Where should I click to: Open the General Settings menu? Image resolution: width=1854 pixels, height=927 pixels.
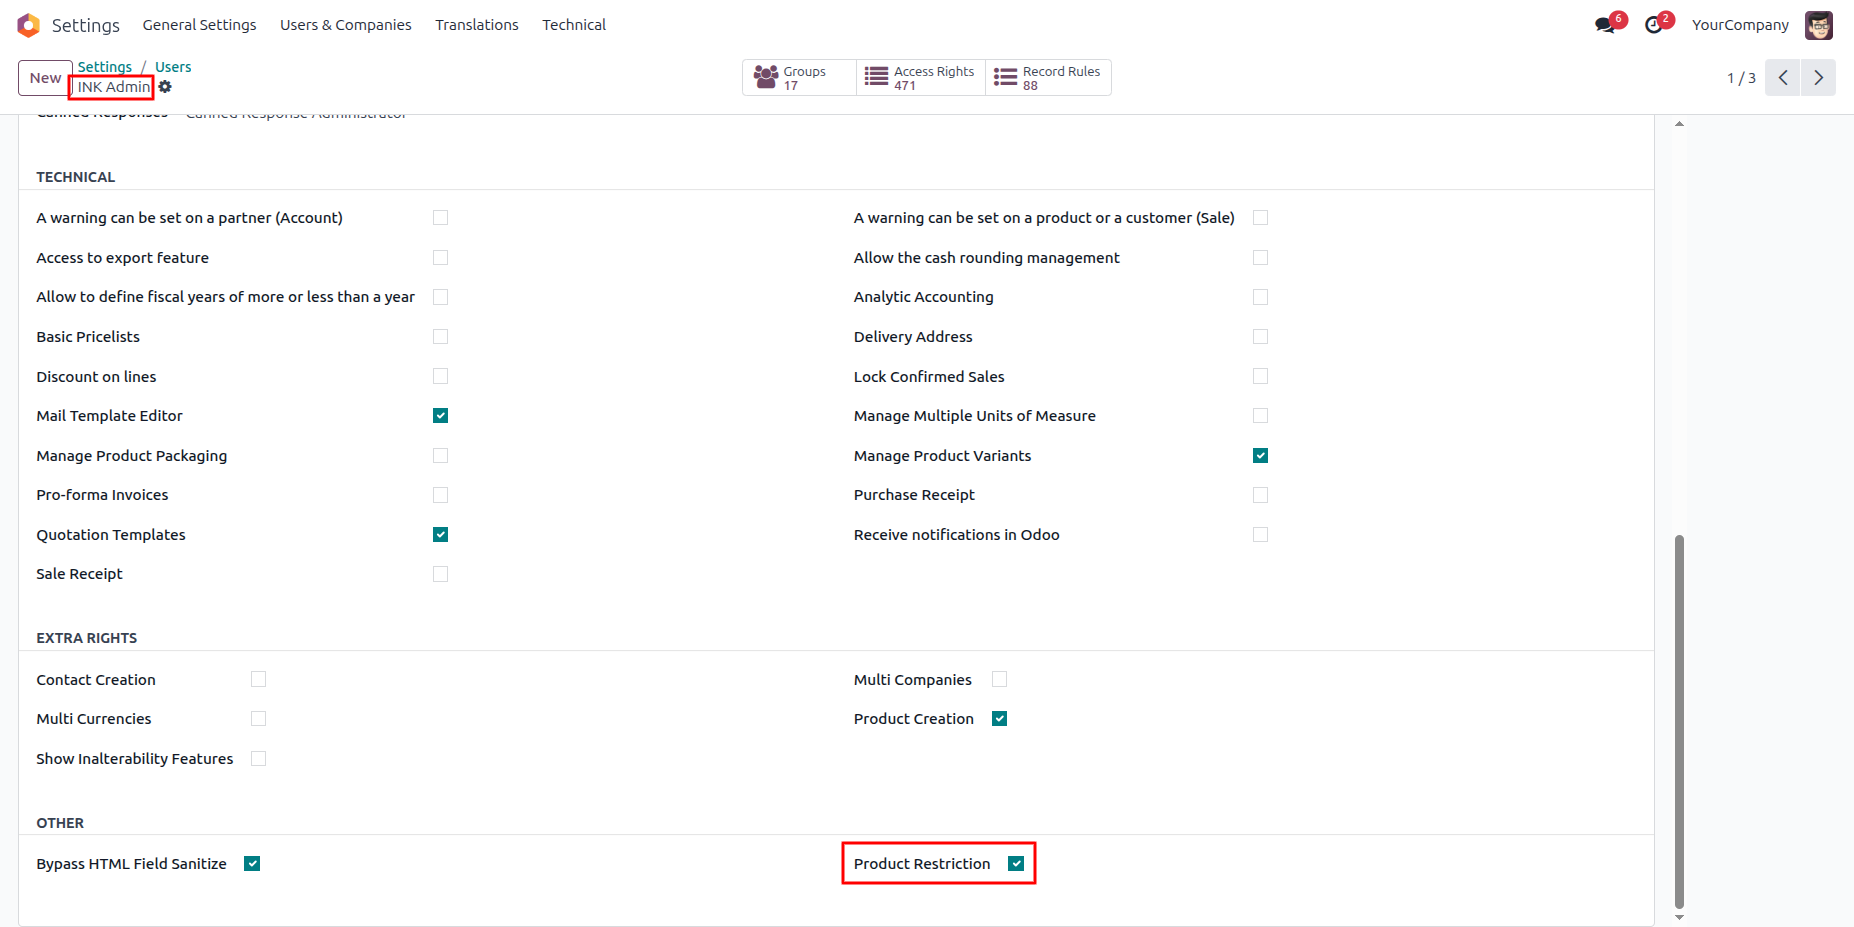[199, 25]
